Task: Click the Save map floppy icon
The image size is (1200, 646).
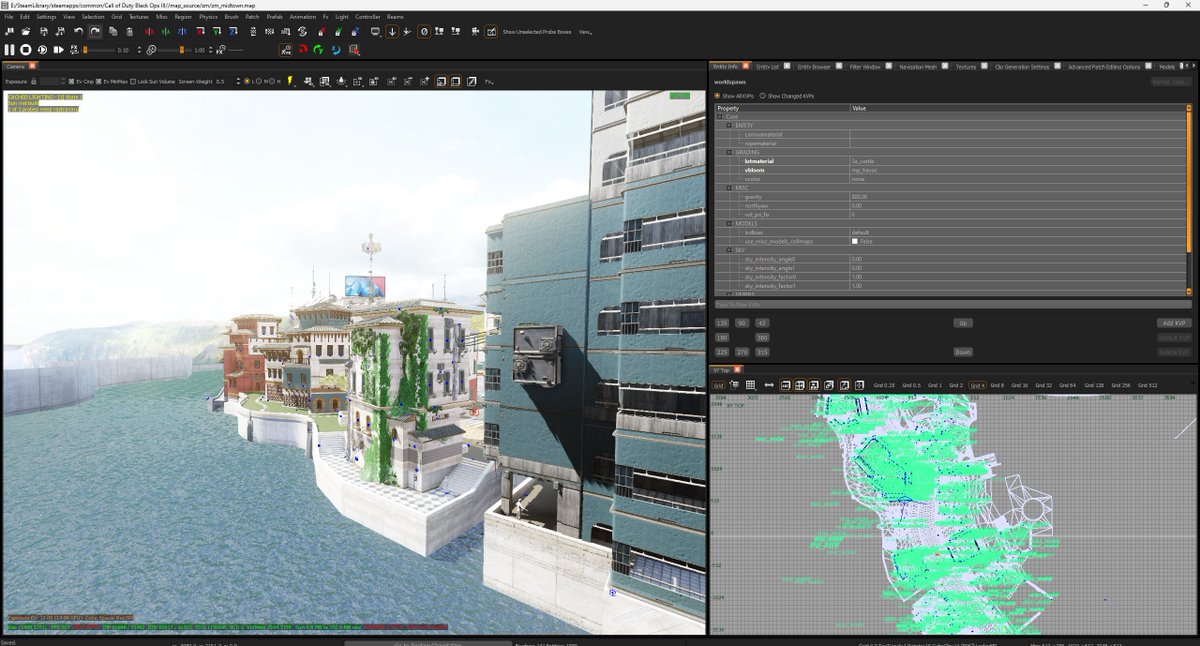Action: pyautogui.click(x=44, y=31)
